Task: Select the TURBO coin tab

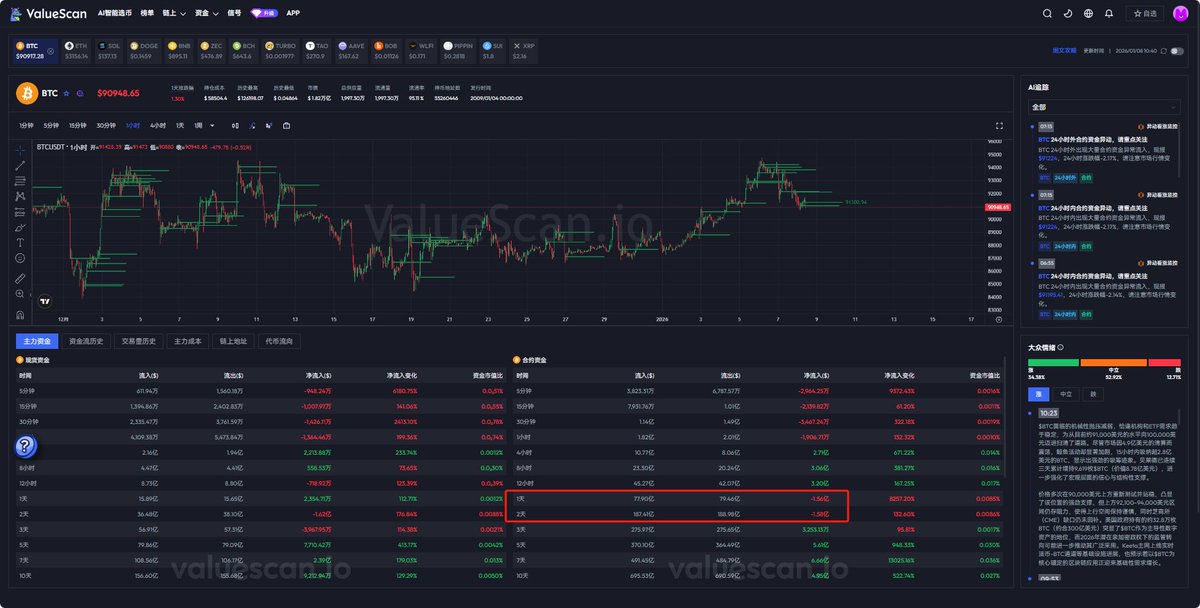Action: coord(282,50)
